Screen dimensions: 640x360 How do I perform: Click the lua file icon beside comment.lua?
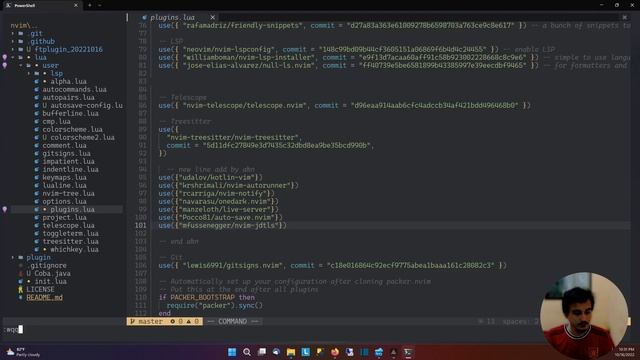coord(37,145)
